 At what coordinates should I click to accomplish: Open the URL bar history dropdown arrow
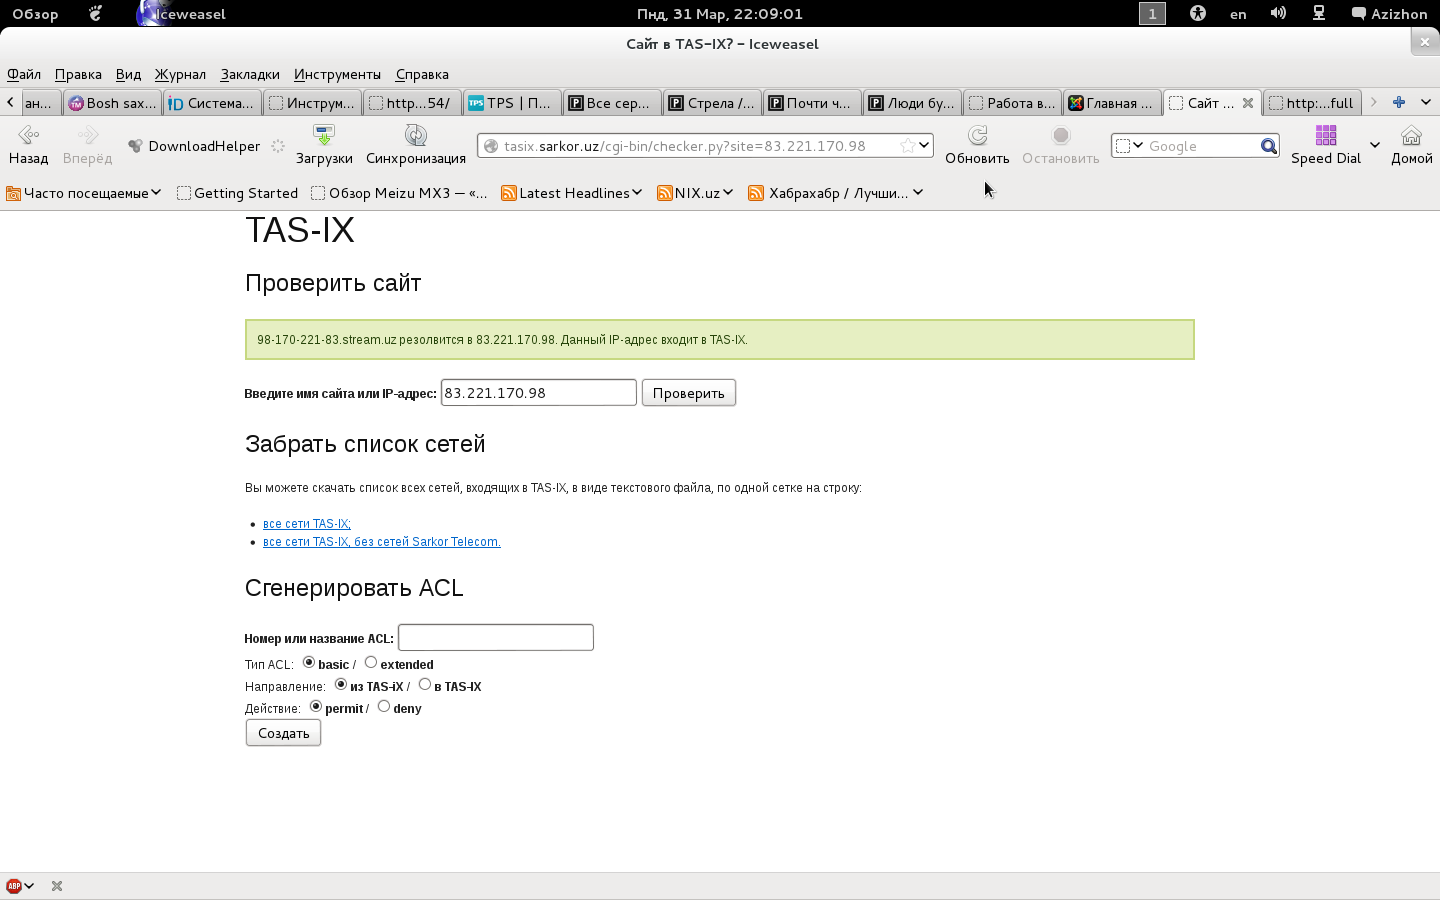tap(924, 146)
